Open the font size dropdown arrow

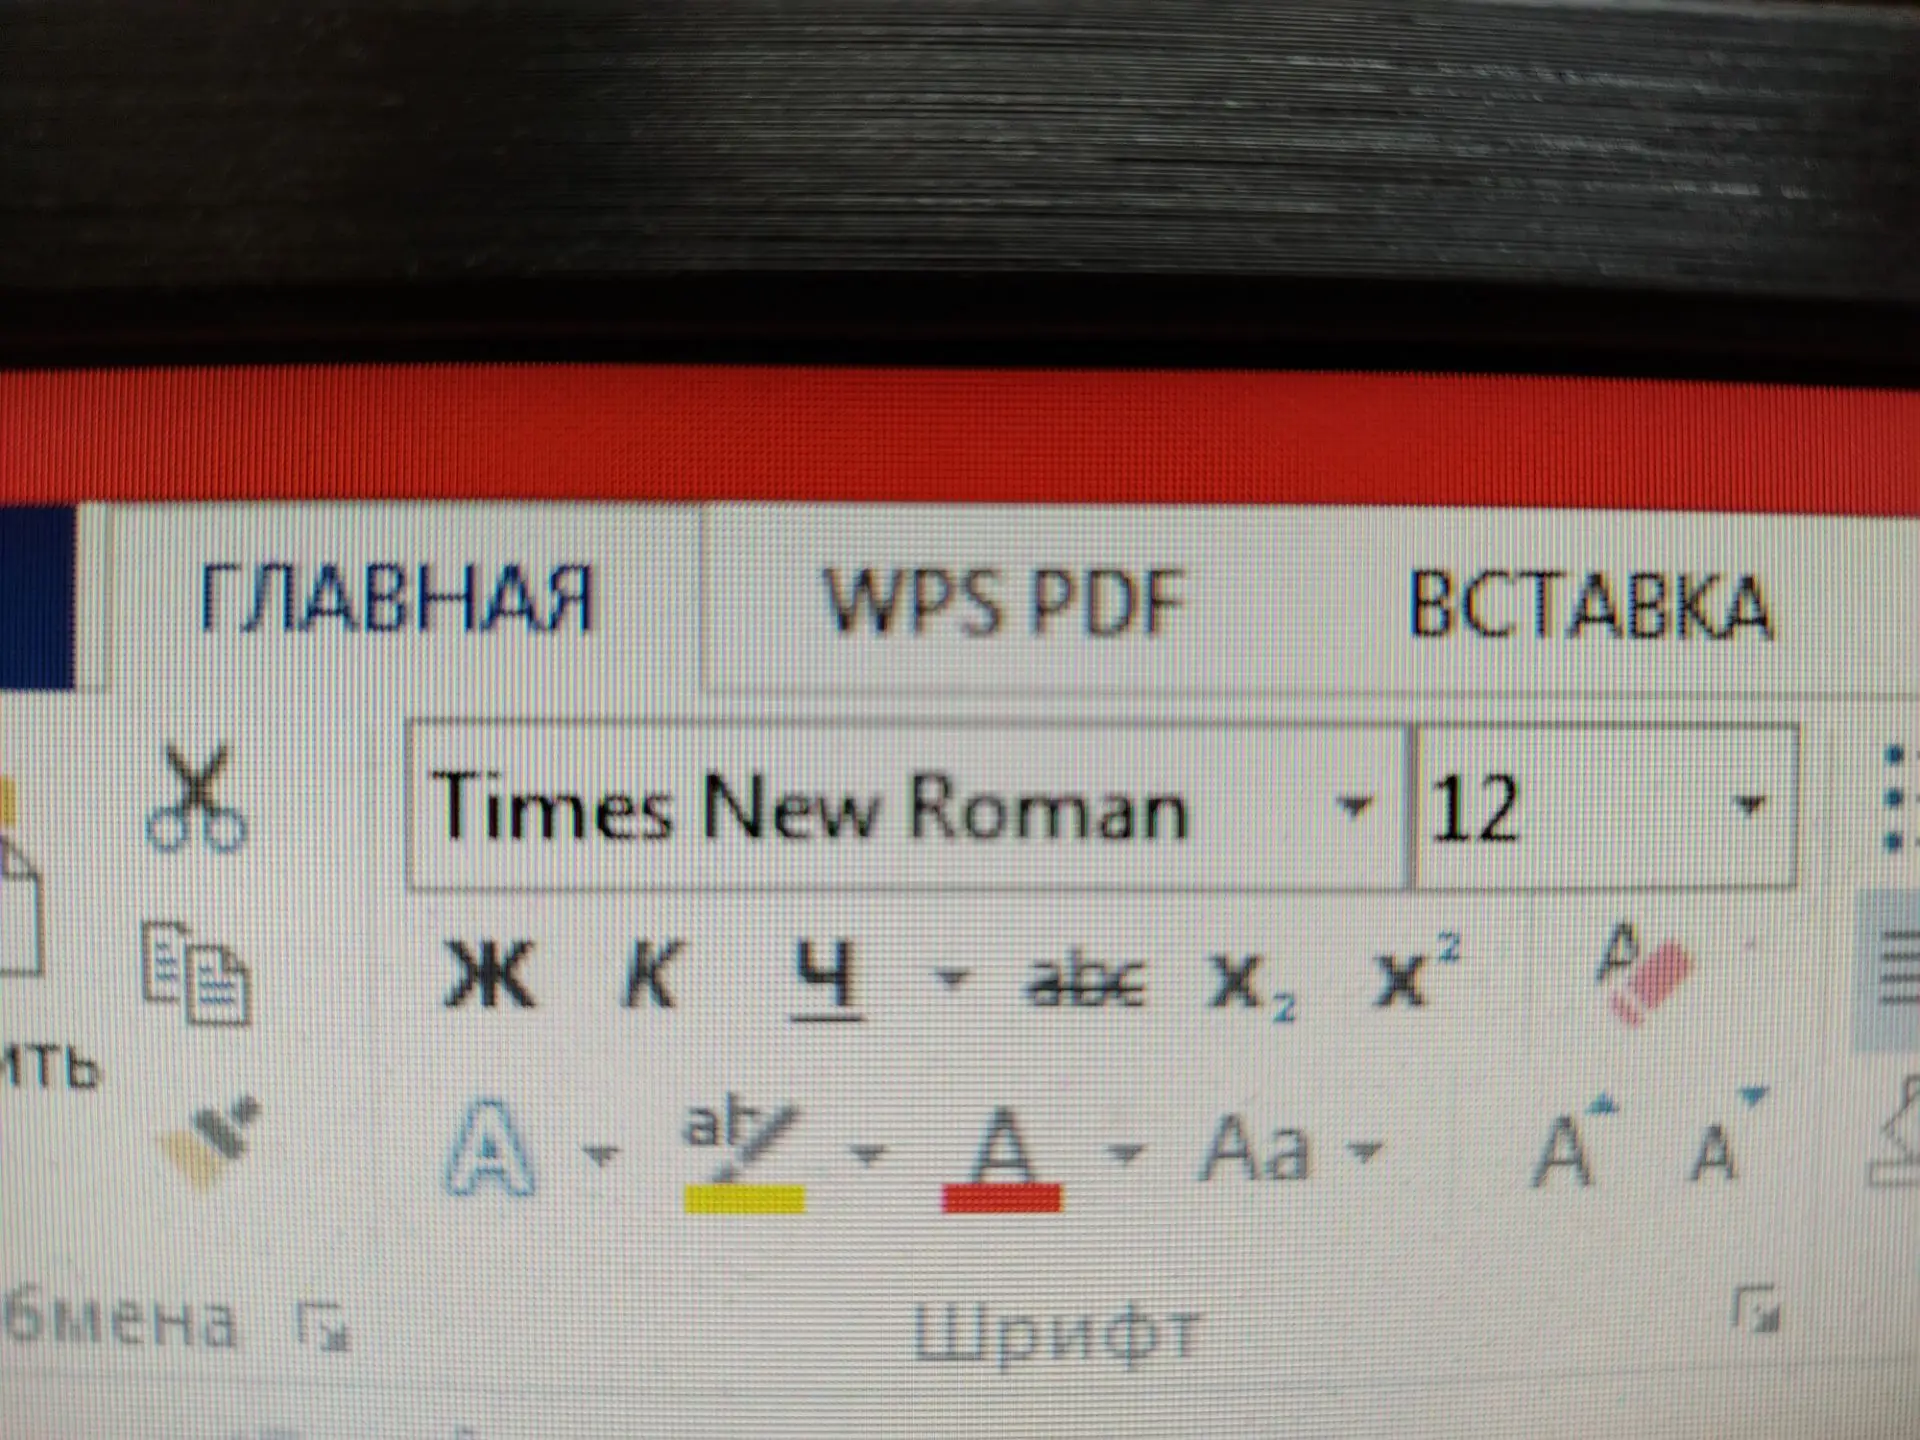tap(1750, 805)
